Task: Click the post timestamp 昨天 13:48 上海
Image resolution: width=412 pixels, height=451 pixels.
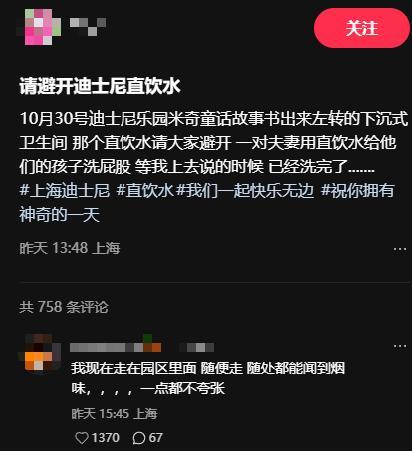Action: coord(70,248)
